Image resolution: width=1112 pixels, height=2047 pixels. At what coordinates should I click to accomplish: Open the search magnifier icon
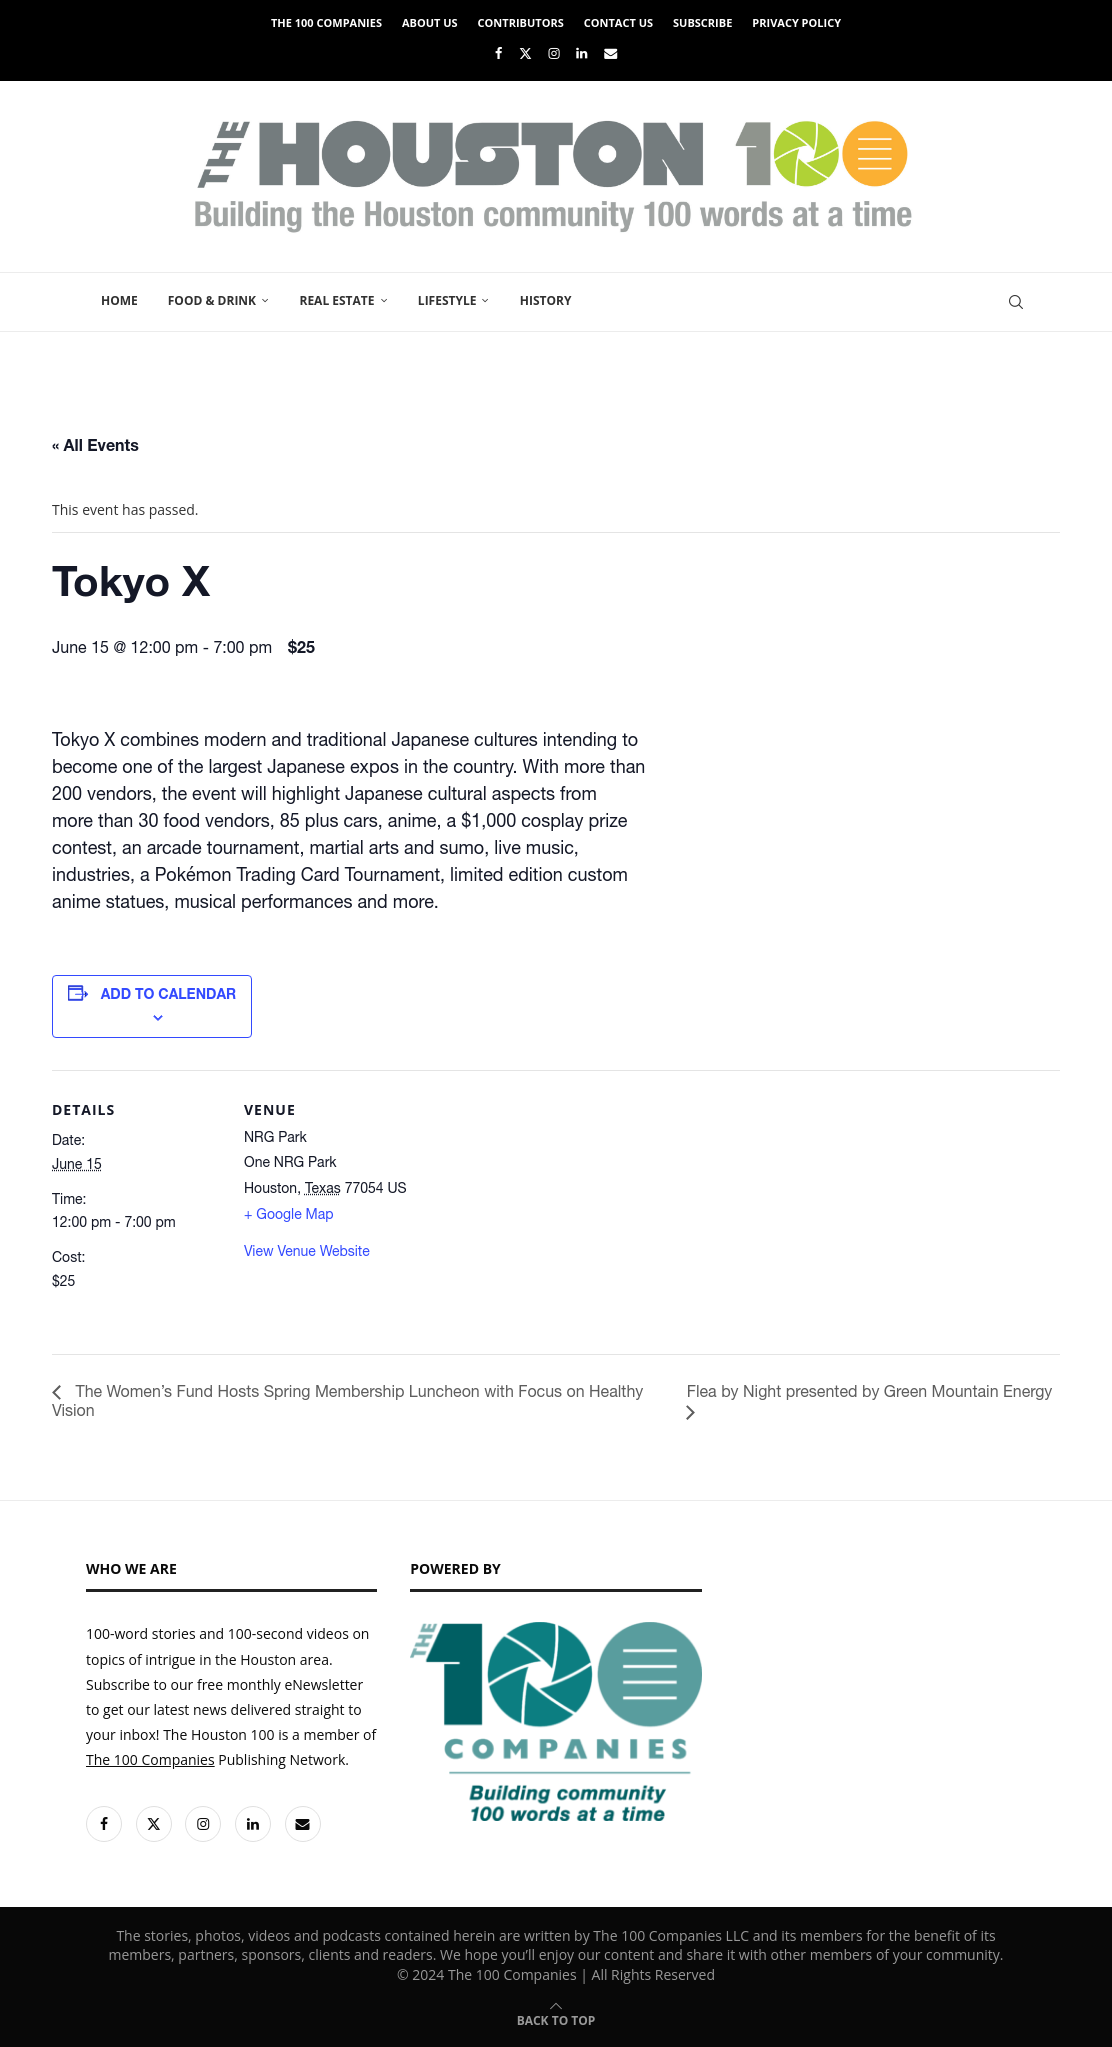tap(1016, 302)
